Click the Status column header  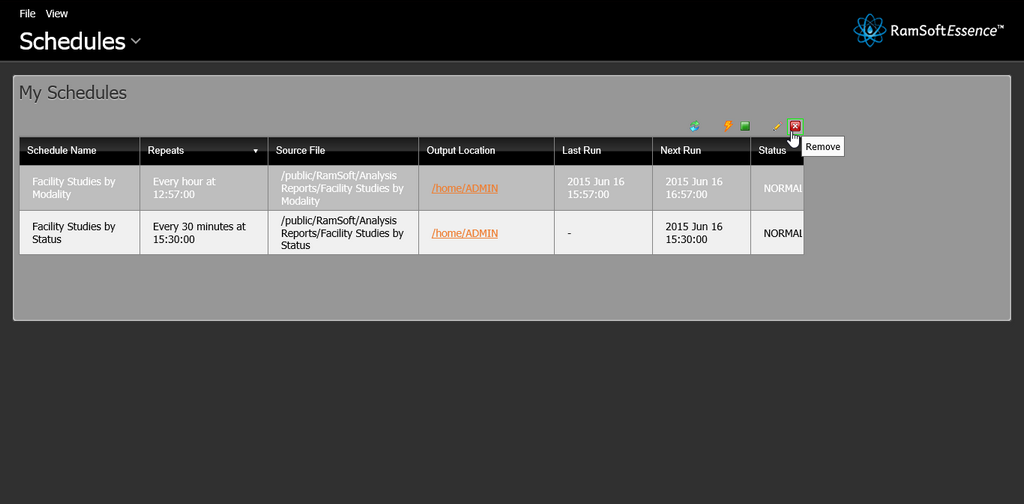(772, 150)
